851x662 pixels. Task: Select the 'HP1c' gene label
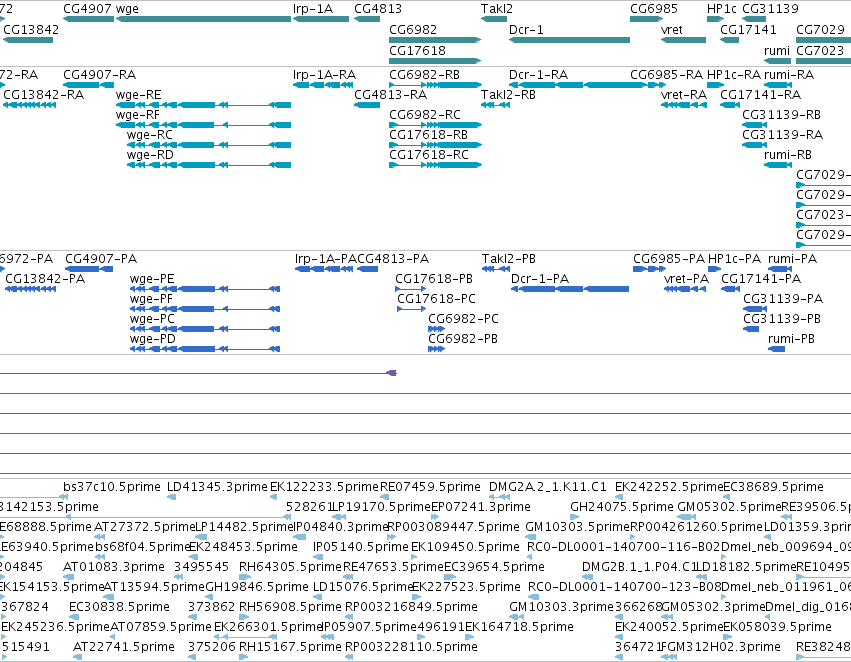click(722, 9)
